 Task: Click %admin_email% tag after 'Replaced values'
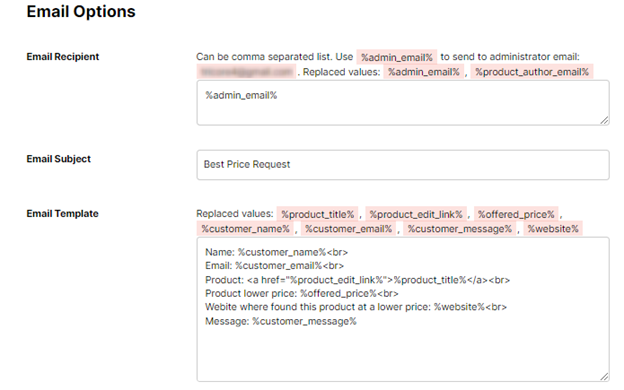(424, 72)
